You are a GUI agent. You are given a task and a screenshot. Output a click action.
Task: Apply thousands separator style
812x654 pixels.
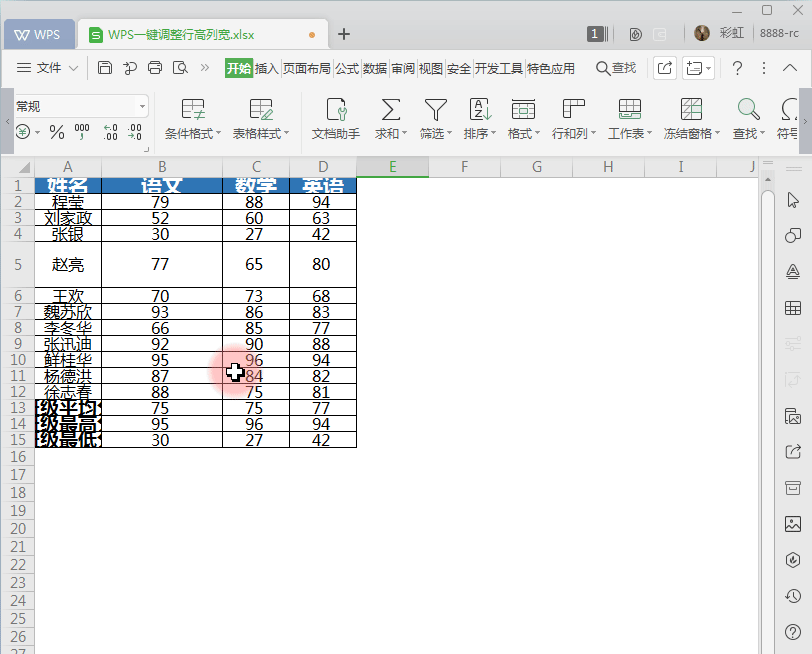click(82, 132)
